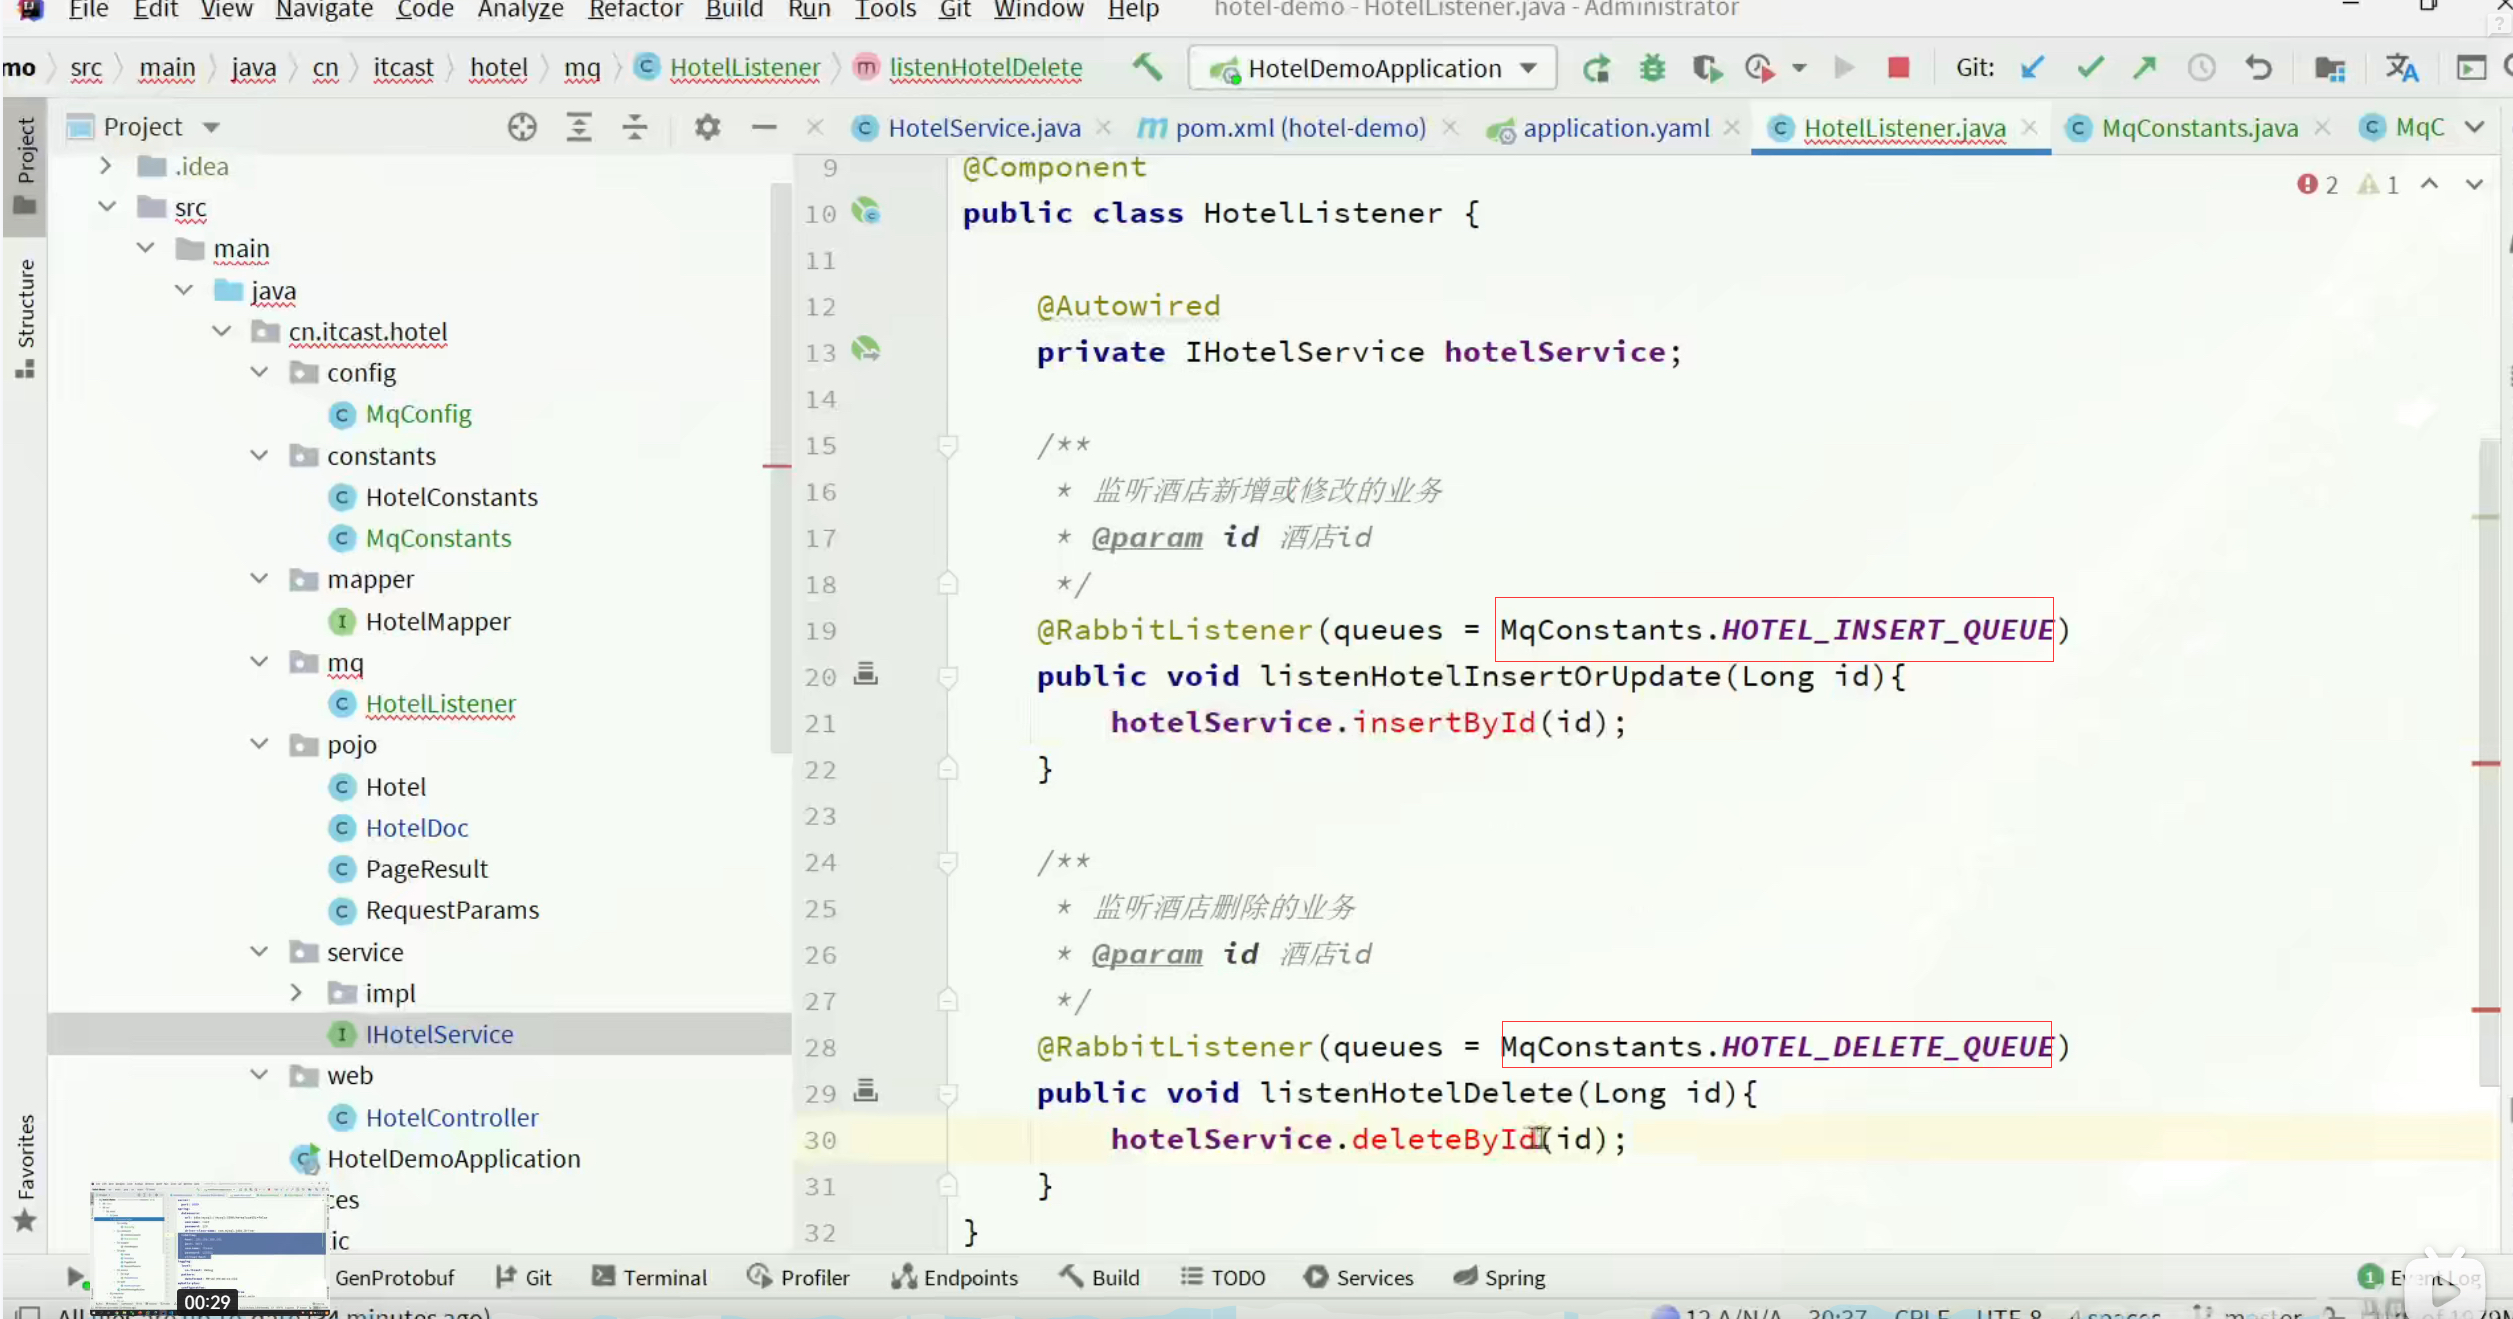The width and height of the screenshot is (2513, 1319).
Task: Click the green hammer Build Project icon
Action: coord(1147,67)
